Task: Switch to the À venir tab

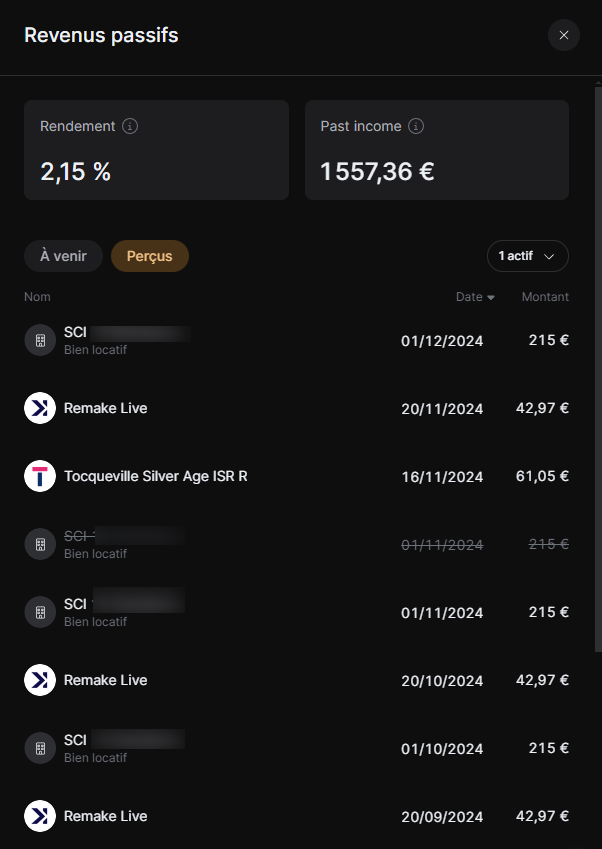Action: click(x=63, y=256)
